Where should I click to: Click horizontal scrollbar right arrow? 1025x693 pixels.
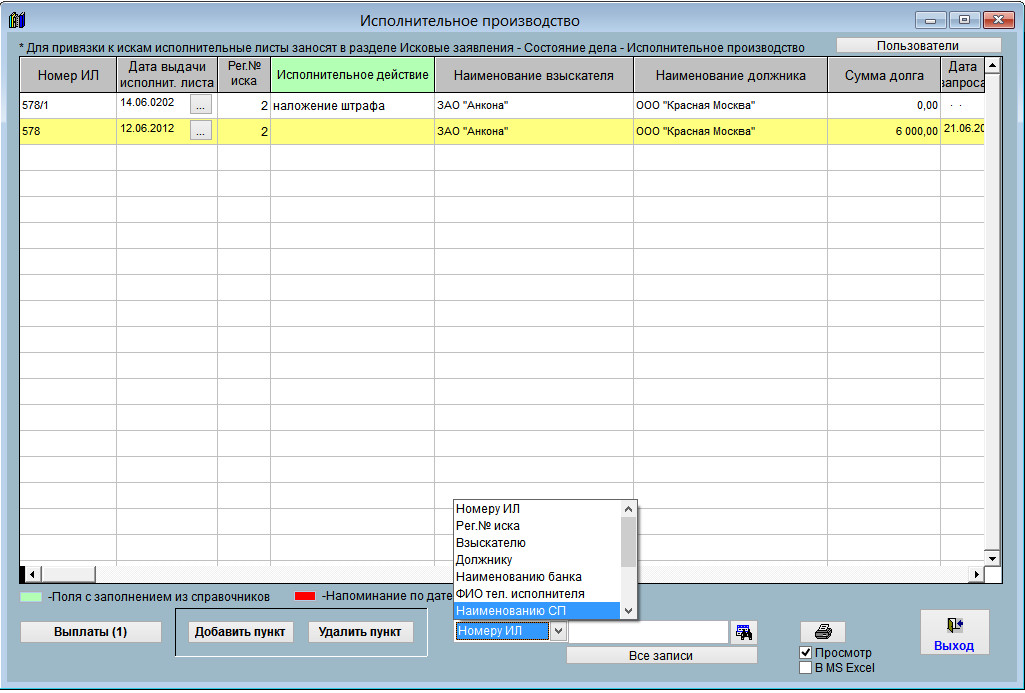(x=975, y=574)
